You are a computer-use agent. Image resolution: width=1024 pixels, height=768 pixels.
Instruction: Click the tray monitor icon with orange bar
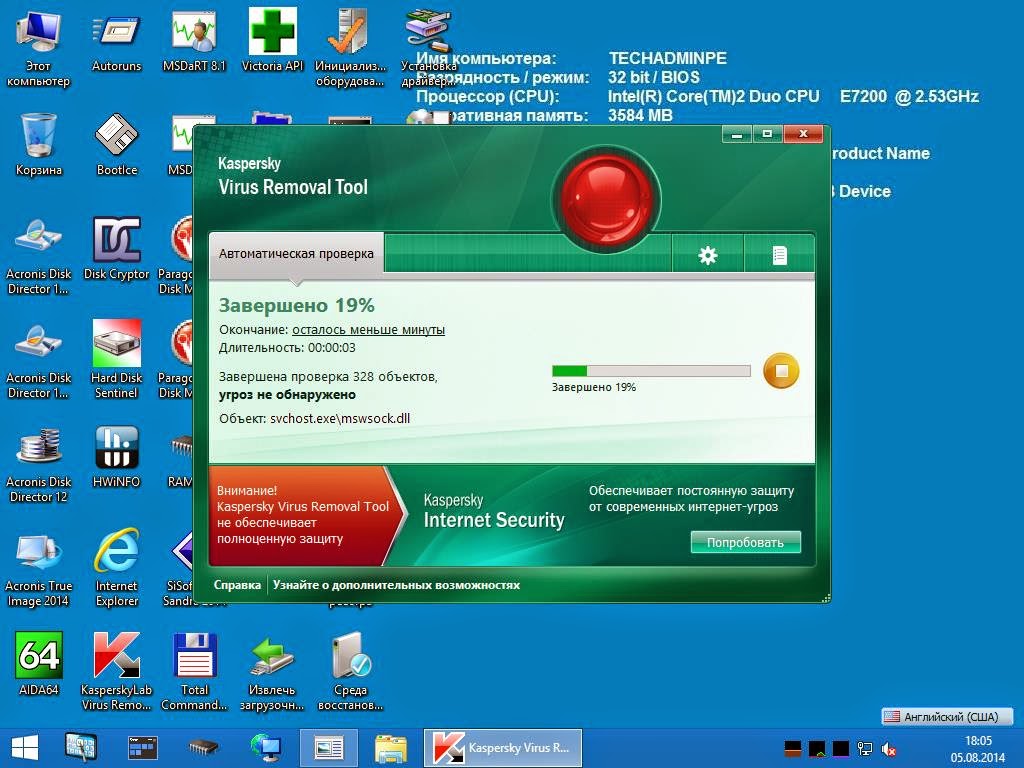pyautogui.click(x=793, y=748)
